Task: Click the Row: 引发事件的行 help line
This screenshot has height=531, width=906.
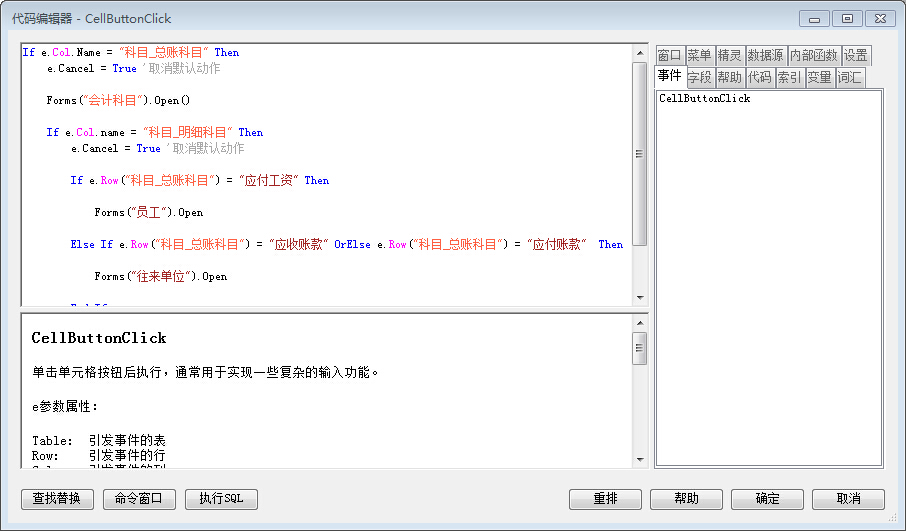Action: click(99, 456)
